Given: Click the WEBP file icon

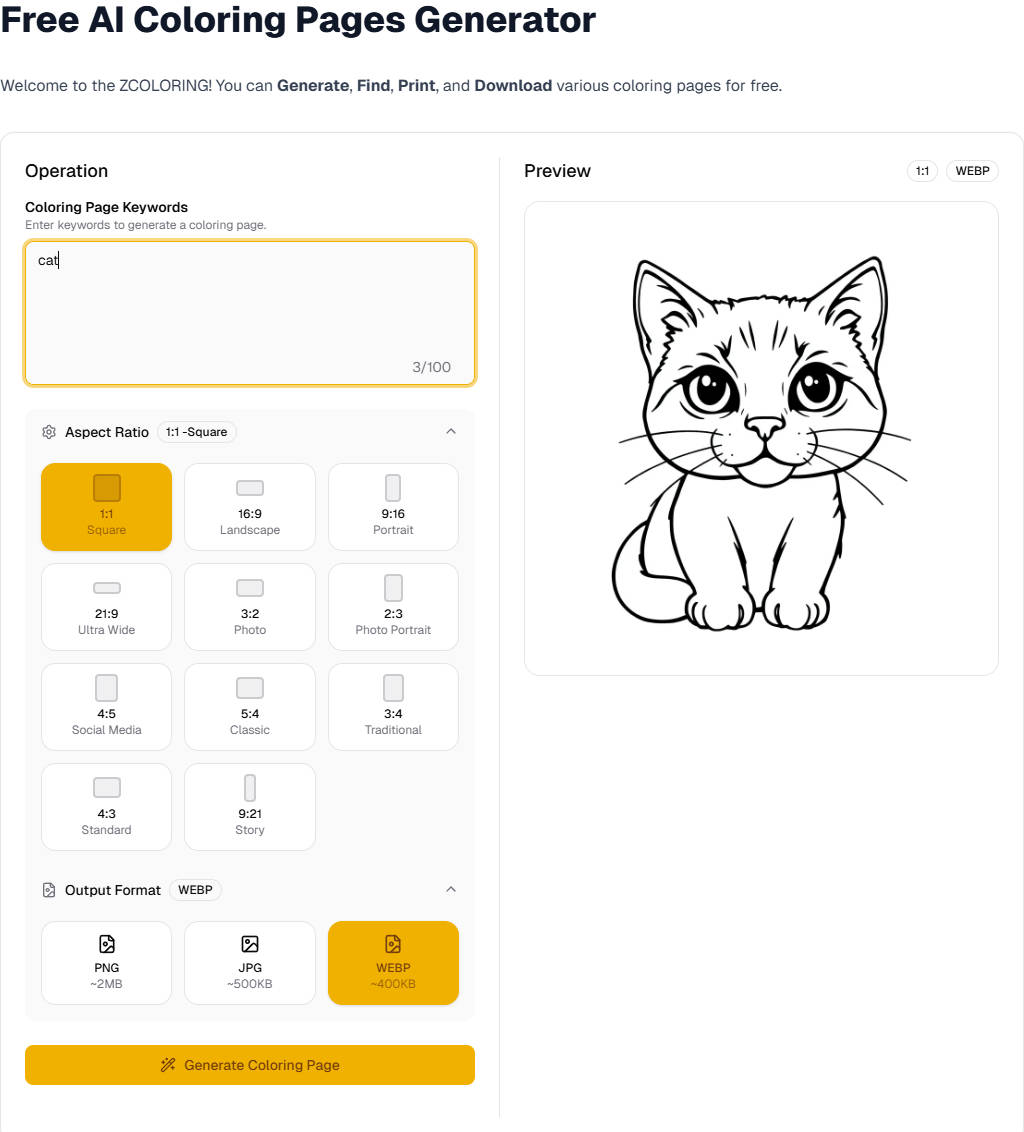Looking at the screenshot, I should (393, 944).
